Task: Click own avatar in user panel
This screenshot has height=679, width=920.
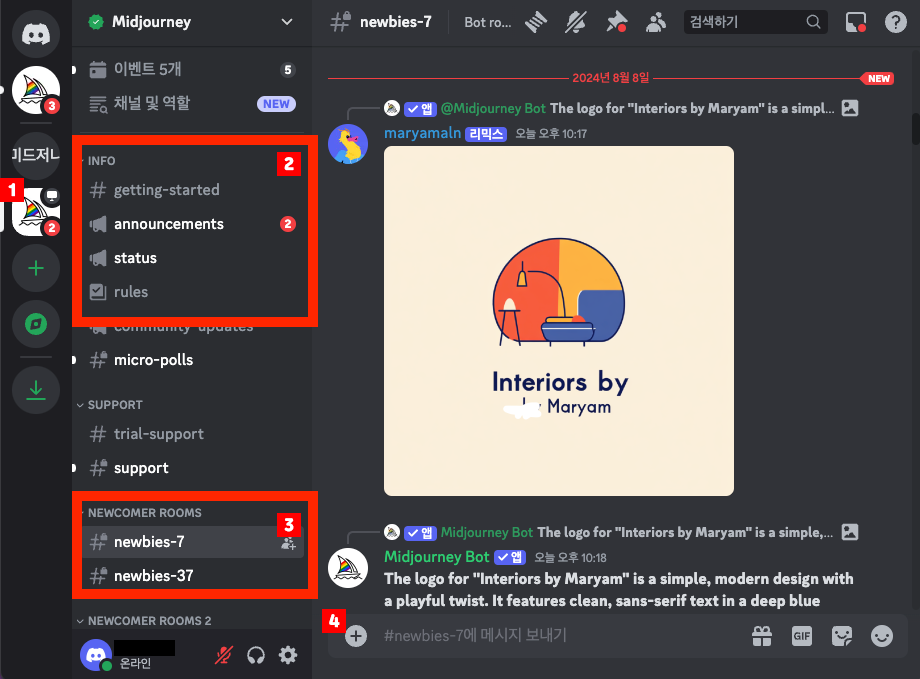Action: (96, 655)
